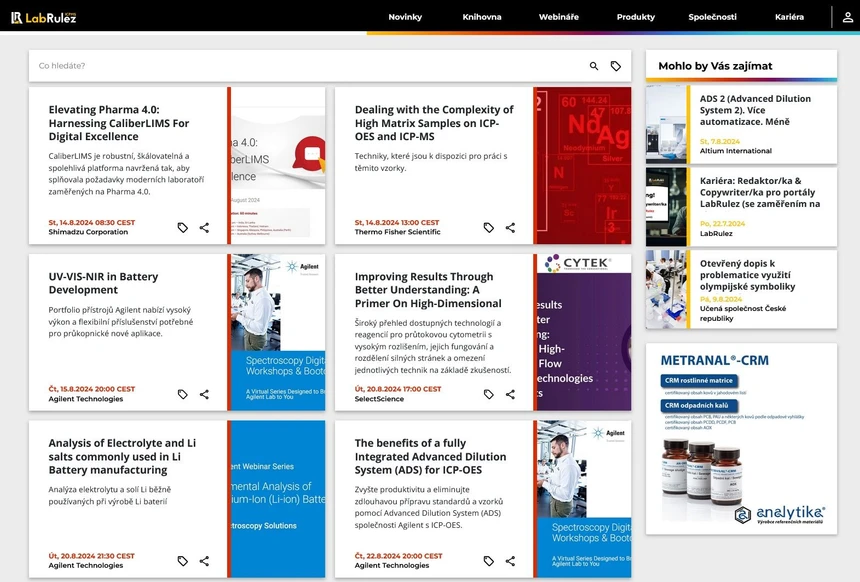Click tag icon on Analysis of Electrolyte card
The image size is (860, 582).
(183, 561)
